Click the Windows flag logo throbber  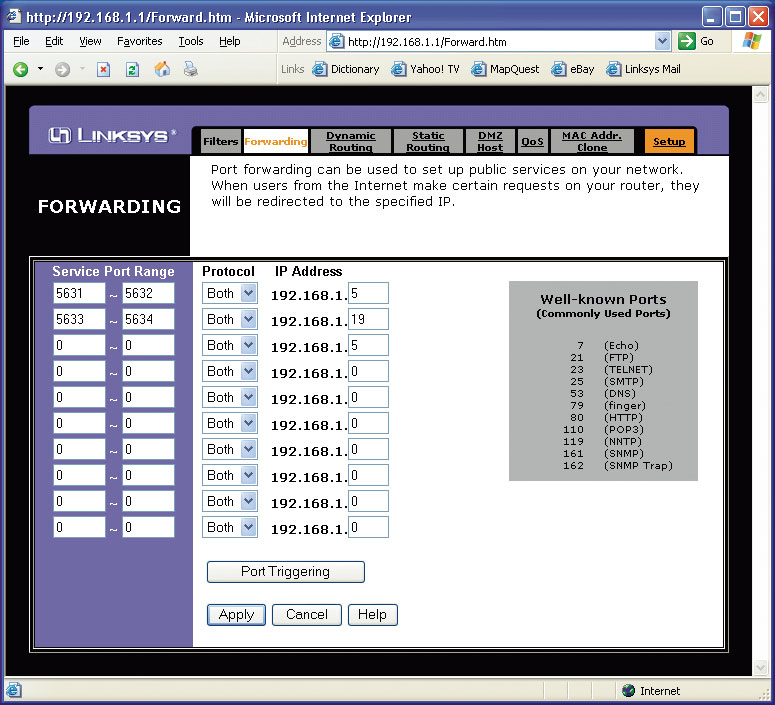click(751, 41)
